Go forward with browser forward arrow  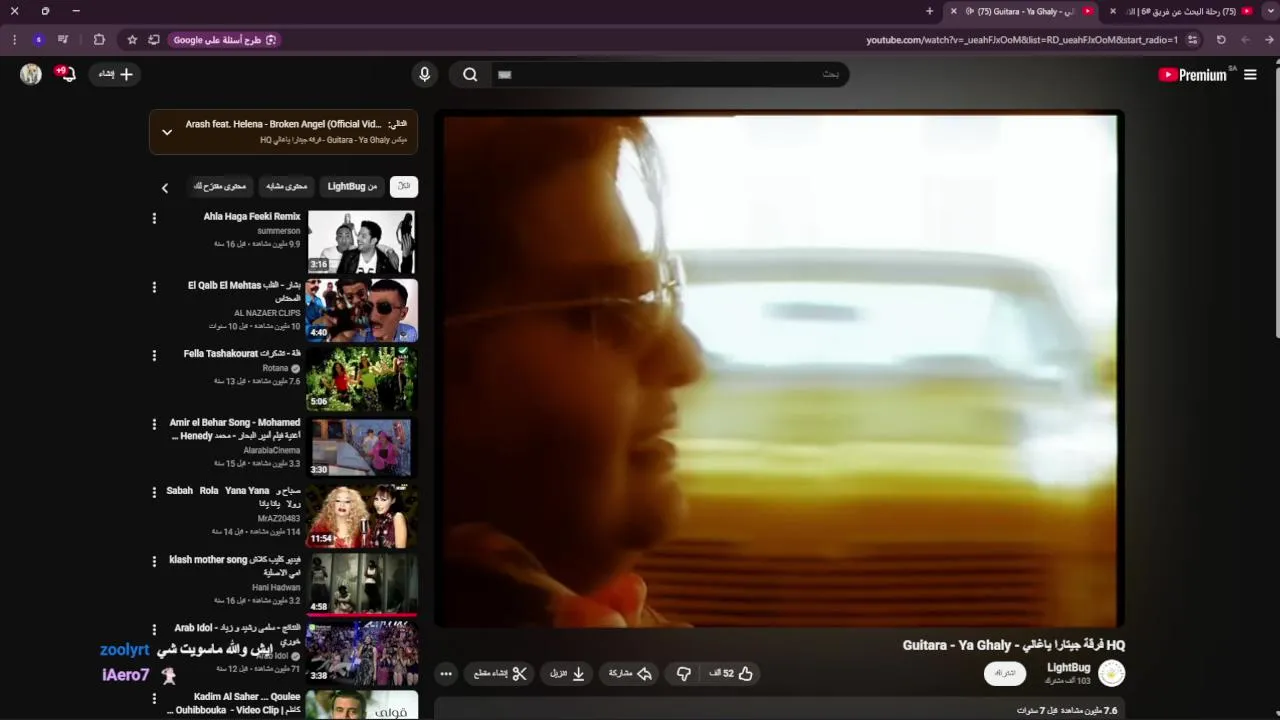(1245, 40)
